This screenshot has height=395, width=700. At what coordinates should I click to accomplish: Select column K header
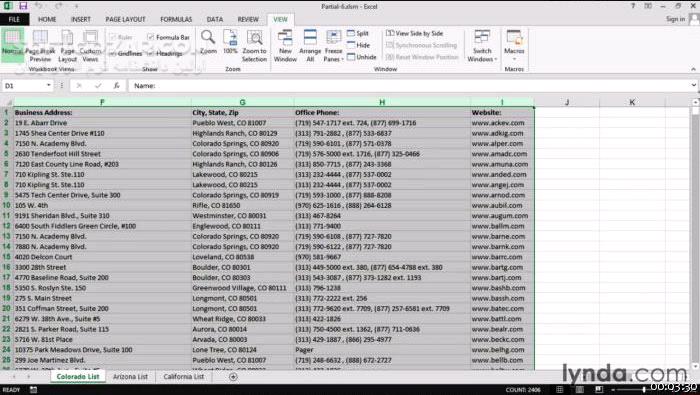(632, 102)
